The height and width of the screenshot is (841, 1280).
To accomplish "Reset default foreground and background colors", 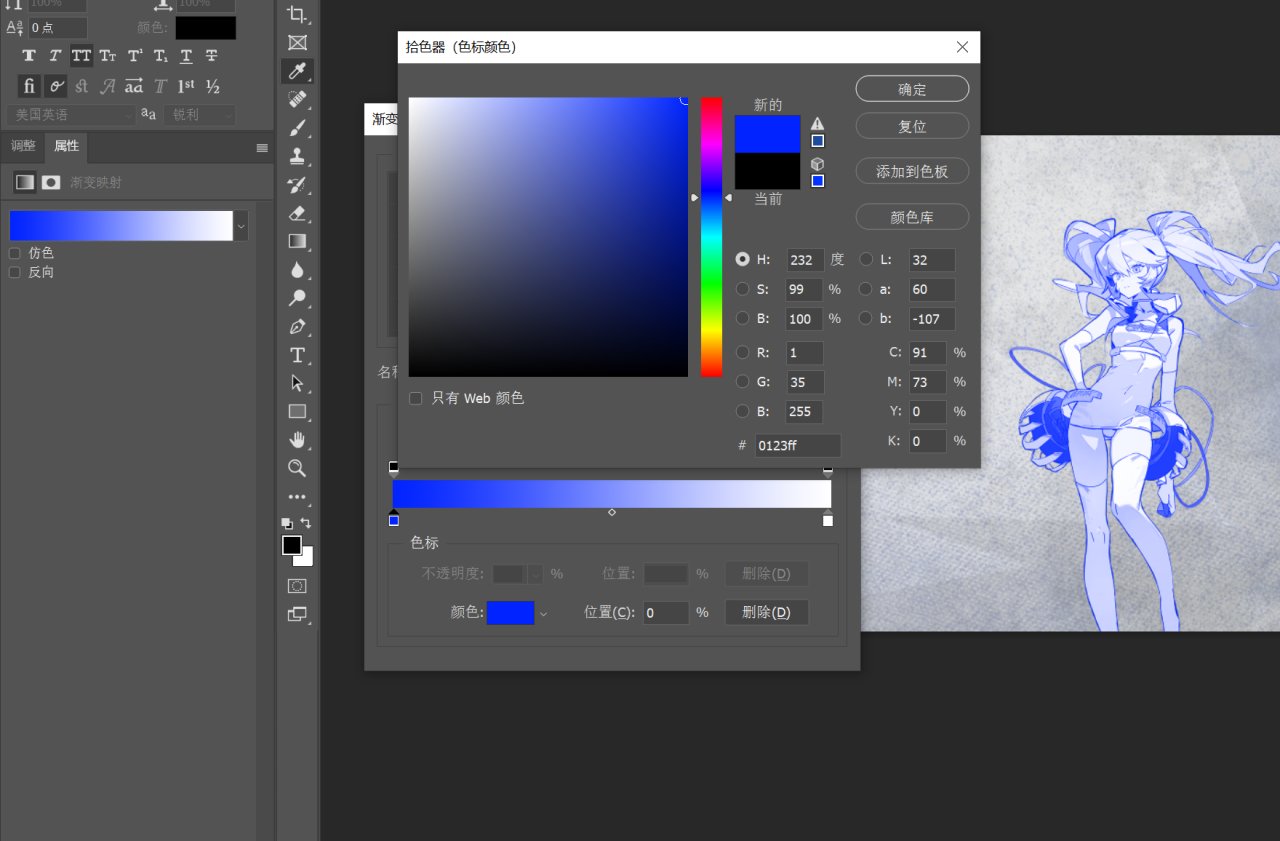I will pyautogui.click(x=287, y=523).
